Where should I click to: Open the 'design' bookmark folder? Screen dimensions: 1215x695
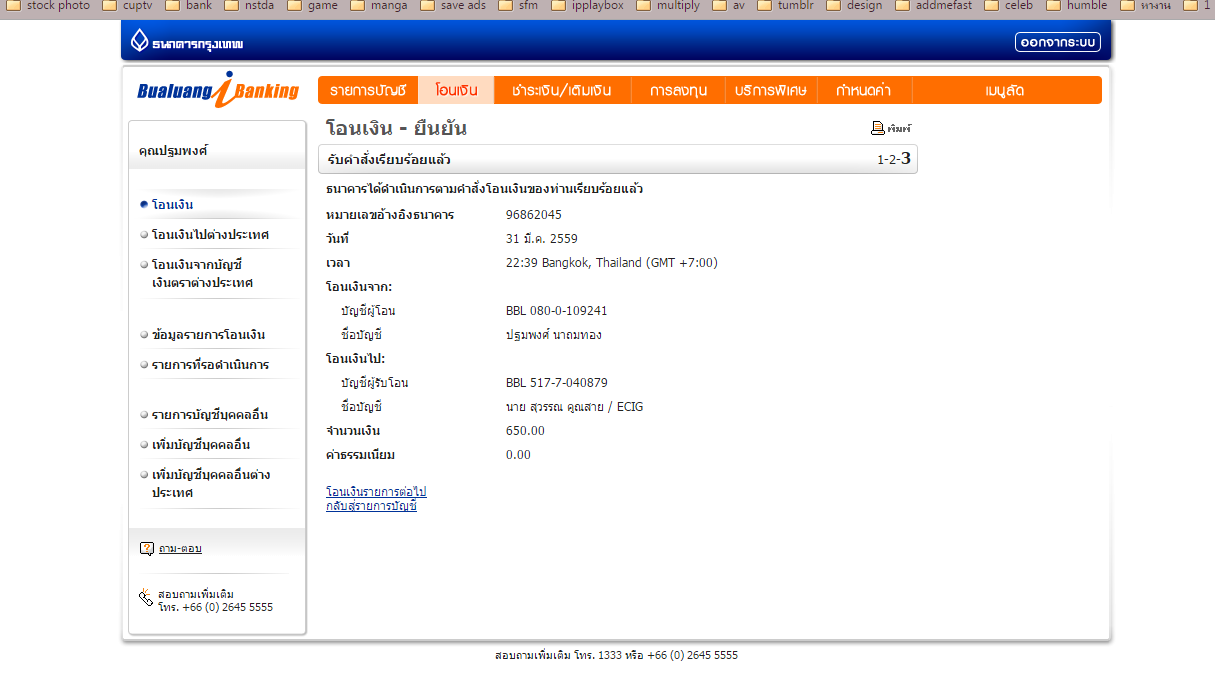(853, 6)
